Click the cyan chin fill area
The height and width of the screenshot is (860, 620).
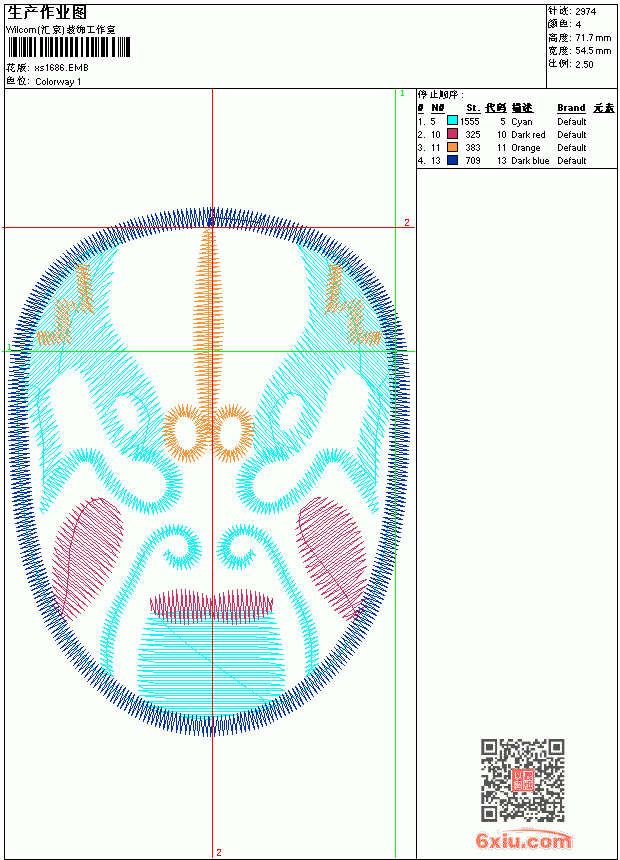tap(211, 658)
